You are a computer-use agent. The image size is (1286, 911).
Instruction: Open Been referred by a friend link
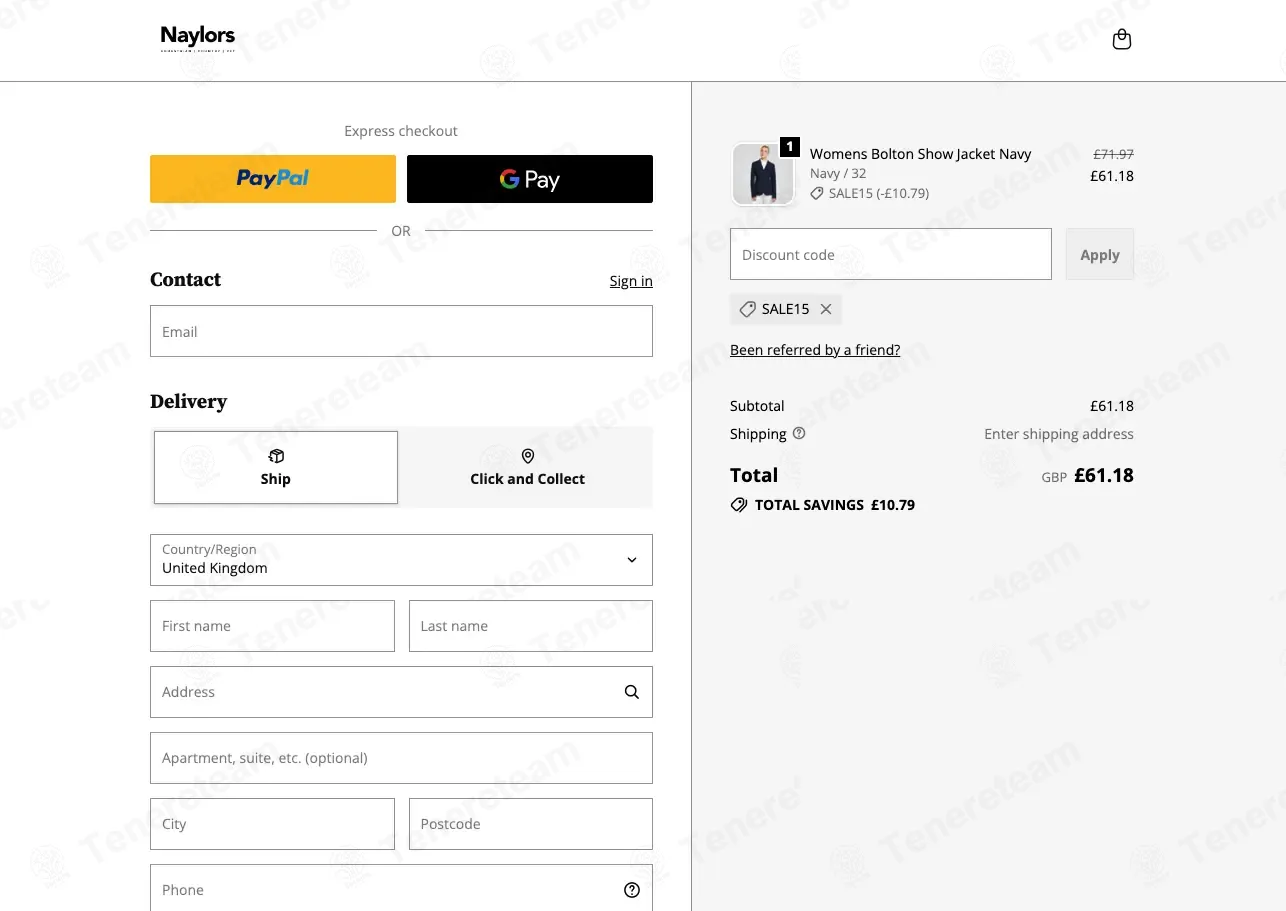tap(815, 350)
